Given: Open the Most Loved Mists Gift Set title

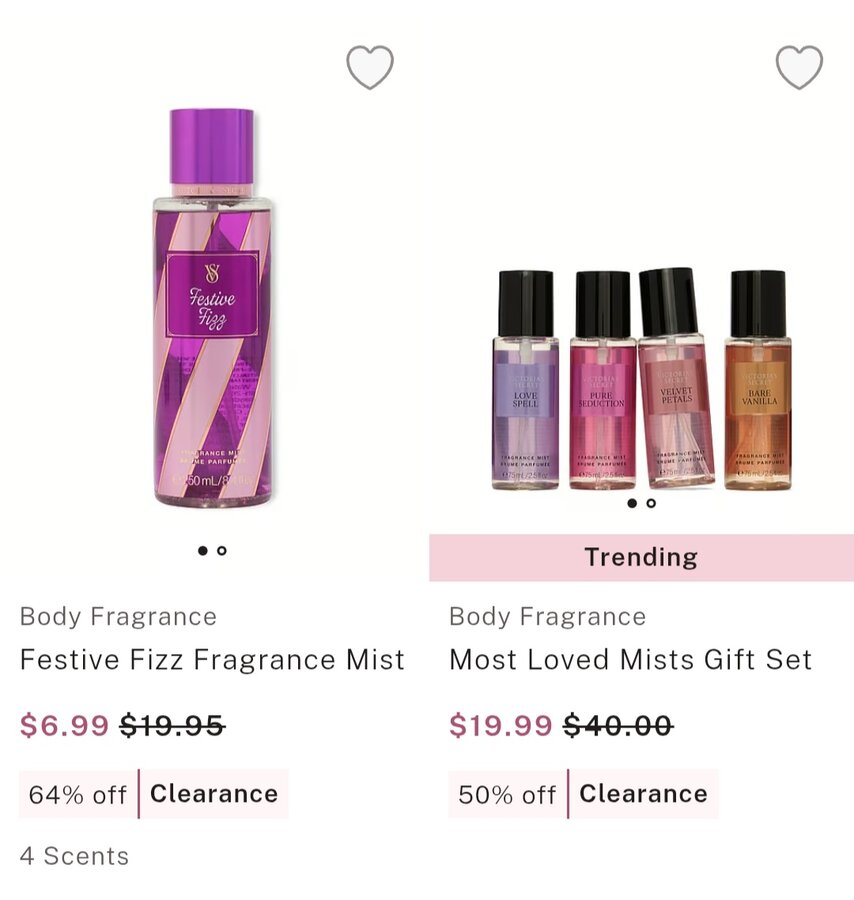Looking at the screenshot, I should 631,660.
